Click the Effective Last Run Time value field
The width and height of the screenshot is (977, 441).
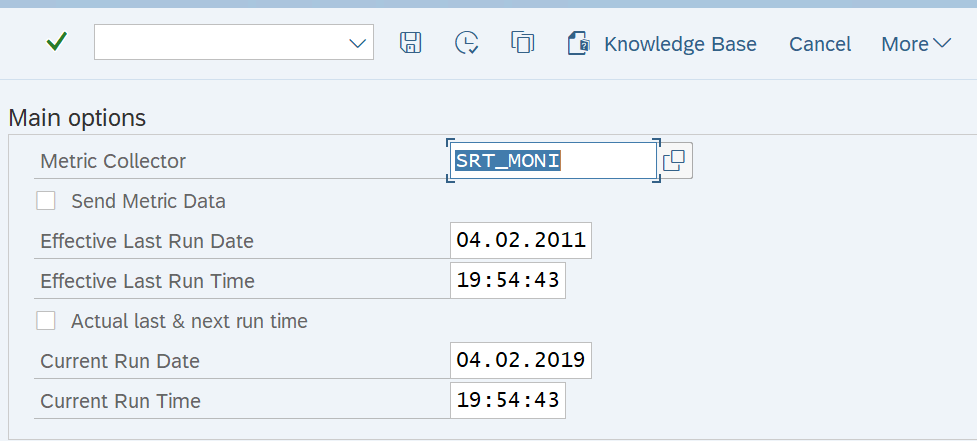tap(507, 281)
